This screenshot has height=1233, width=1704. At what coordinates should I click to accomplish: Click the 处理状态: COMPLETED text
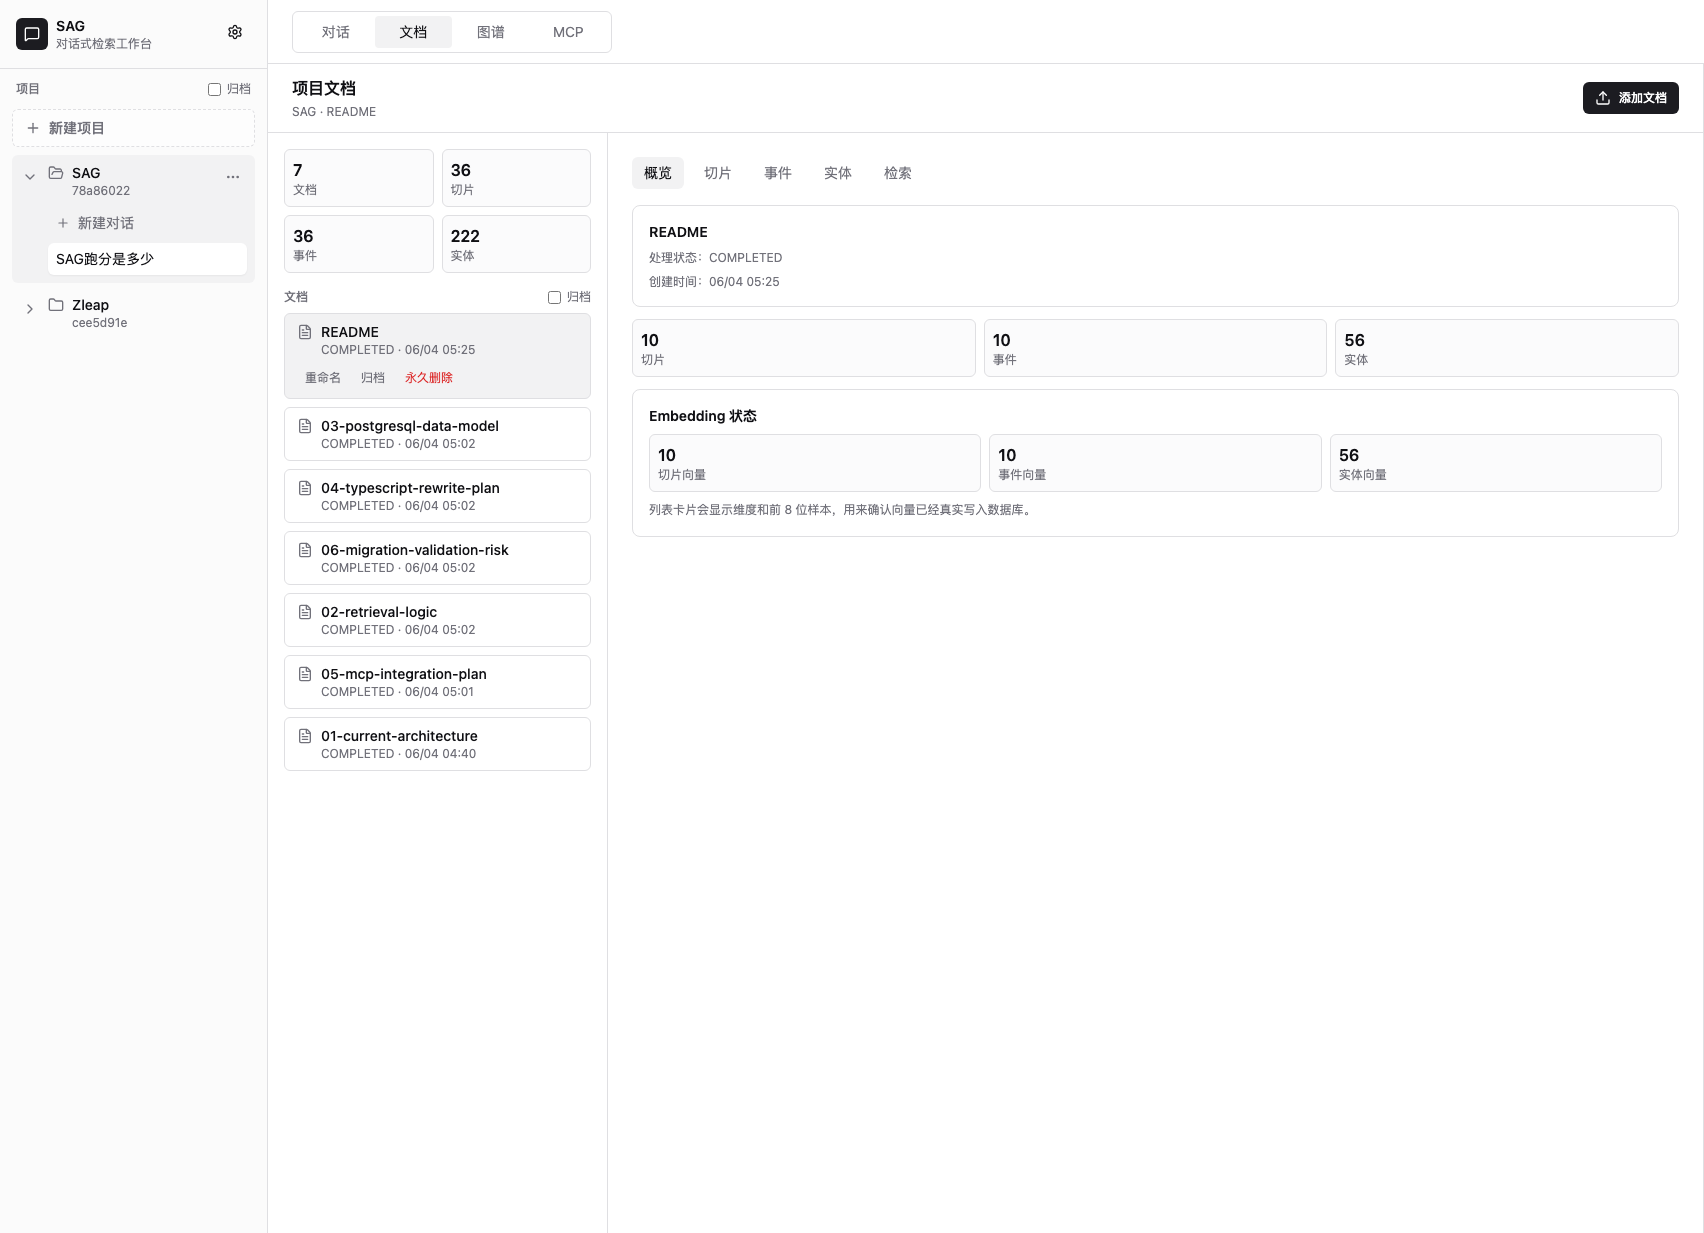tap(716, 258)
